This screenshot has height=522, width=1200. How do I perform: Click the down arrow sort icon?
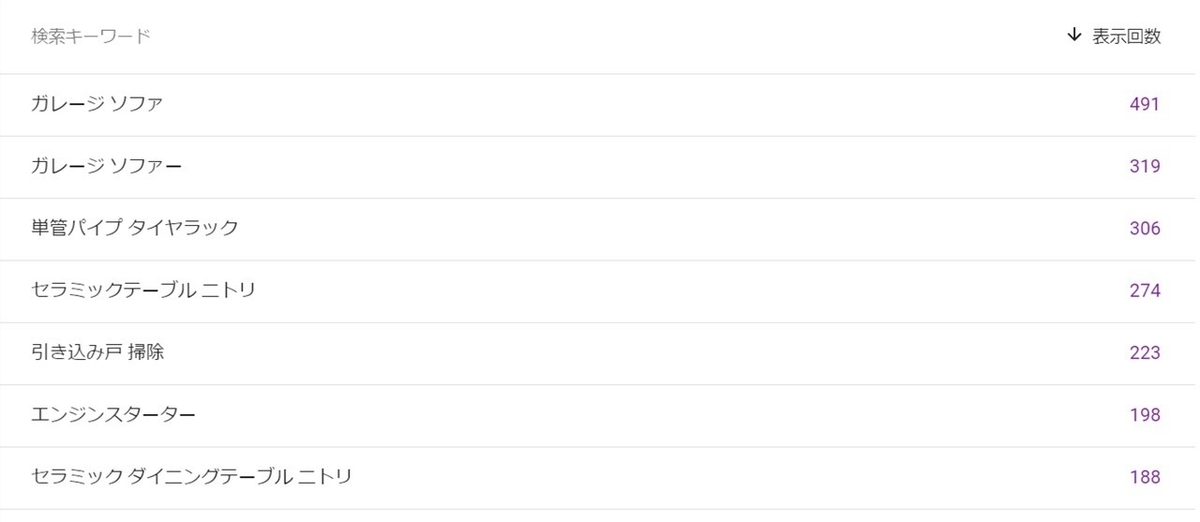pos(1075,35)
